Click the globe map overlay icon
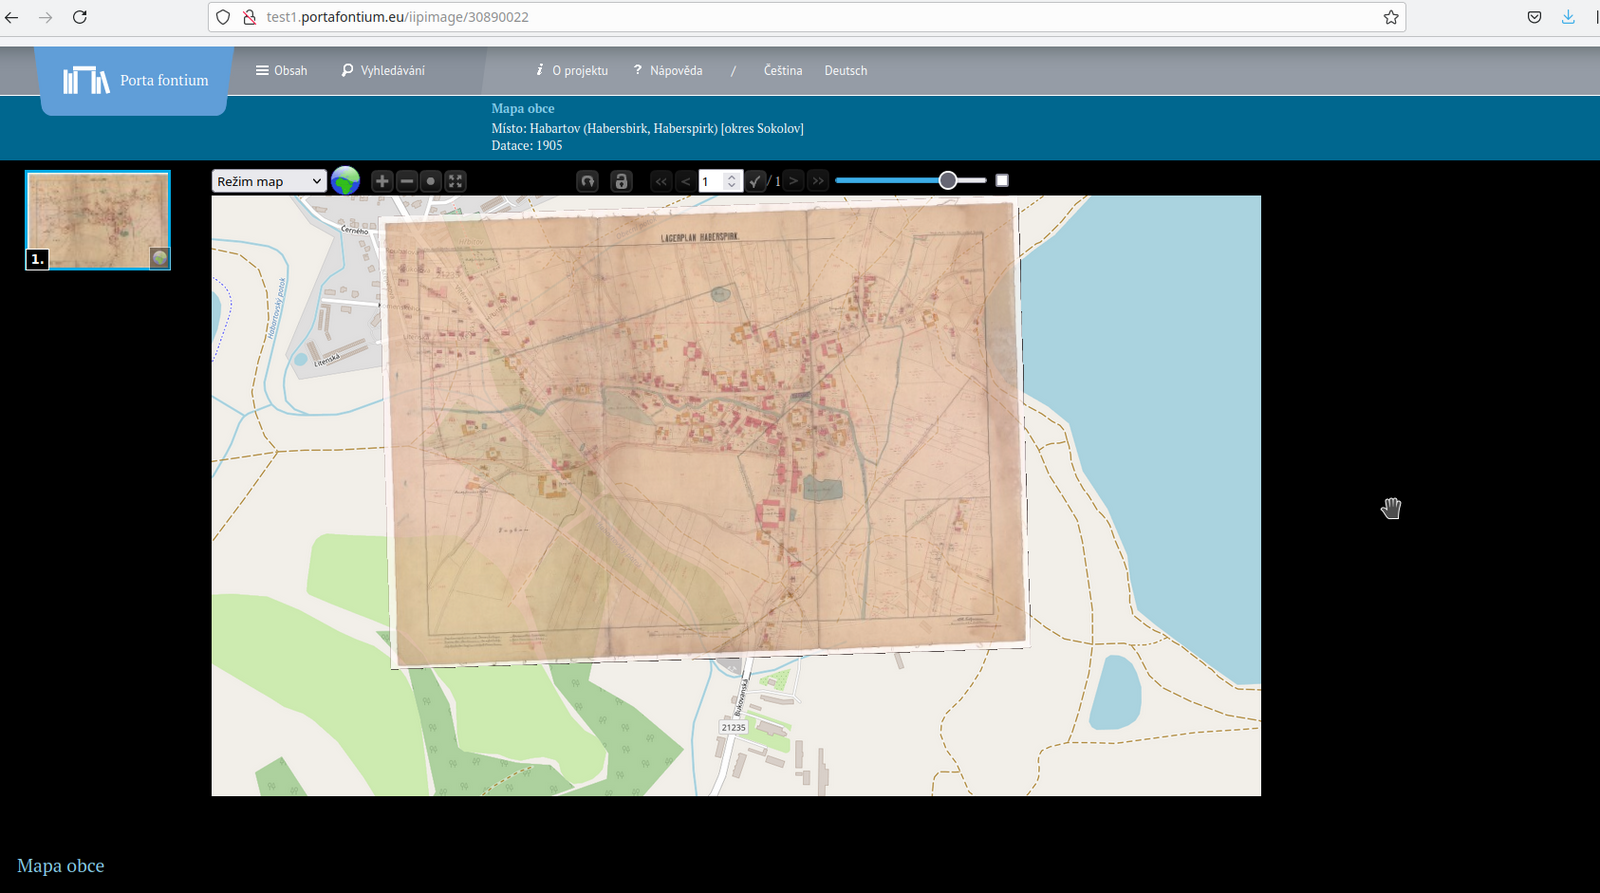Viewport: 1600px width, 893px height. click(345, 181)
